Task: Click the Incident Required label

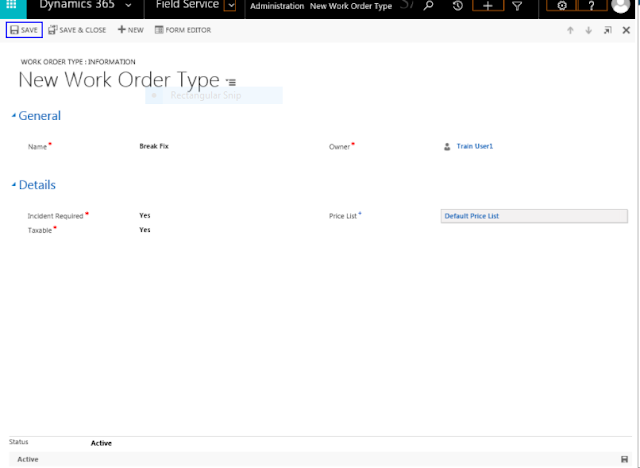Action: coord(55,216)
